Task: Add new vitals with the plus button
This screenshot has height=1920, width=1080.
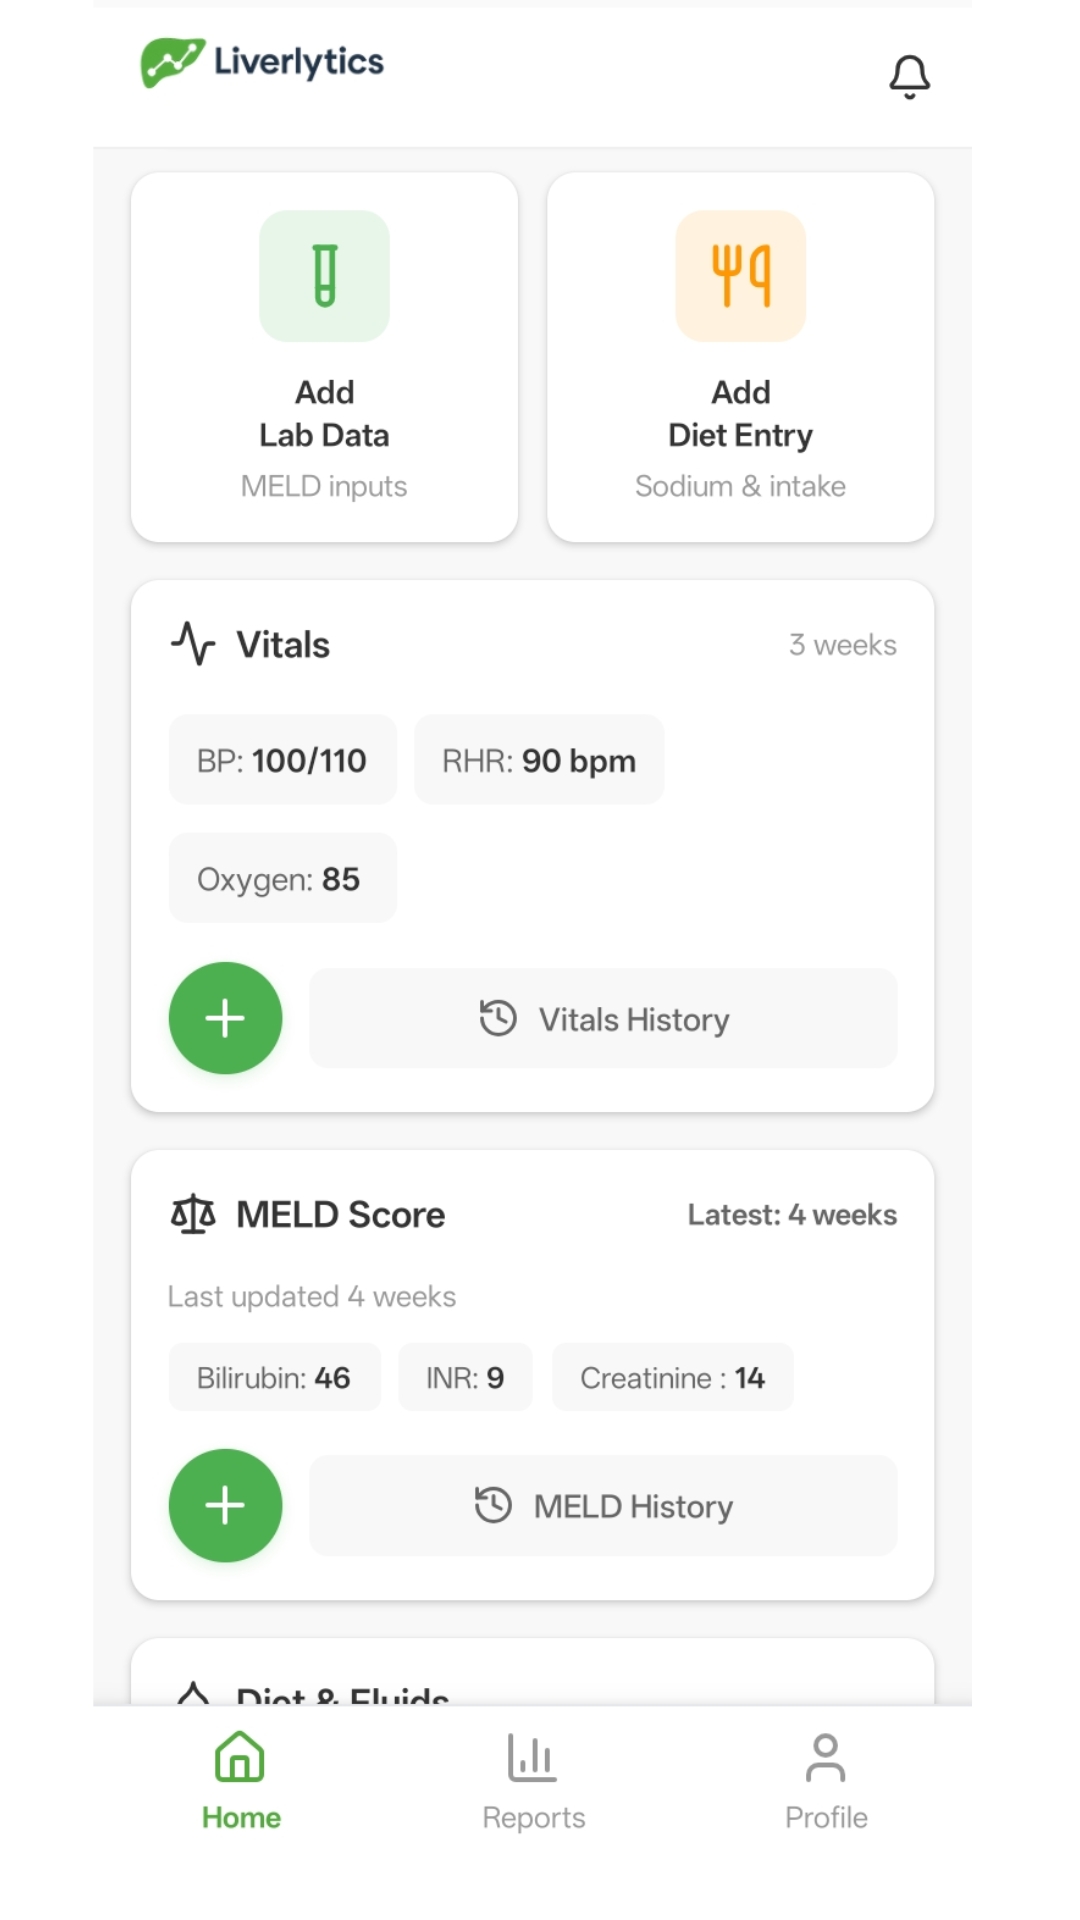Action: coord(225,1018)
